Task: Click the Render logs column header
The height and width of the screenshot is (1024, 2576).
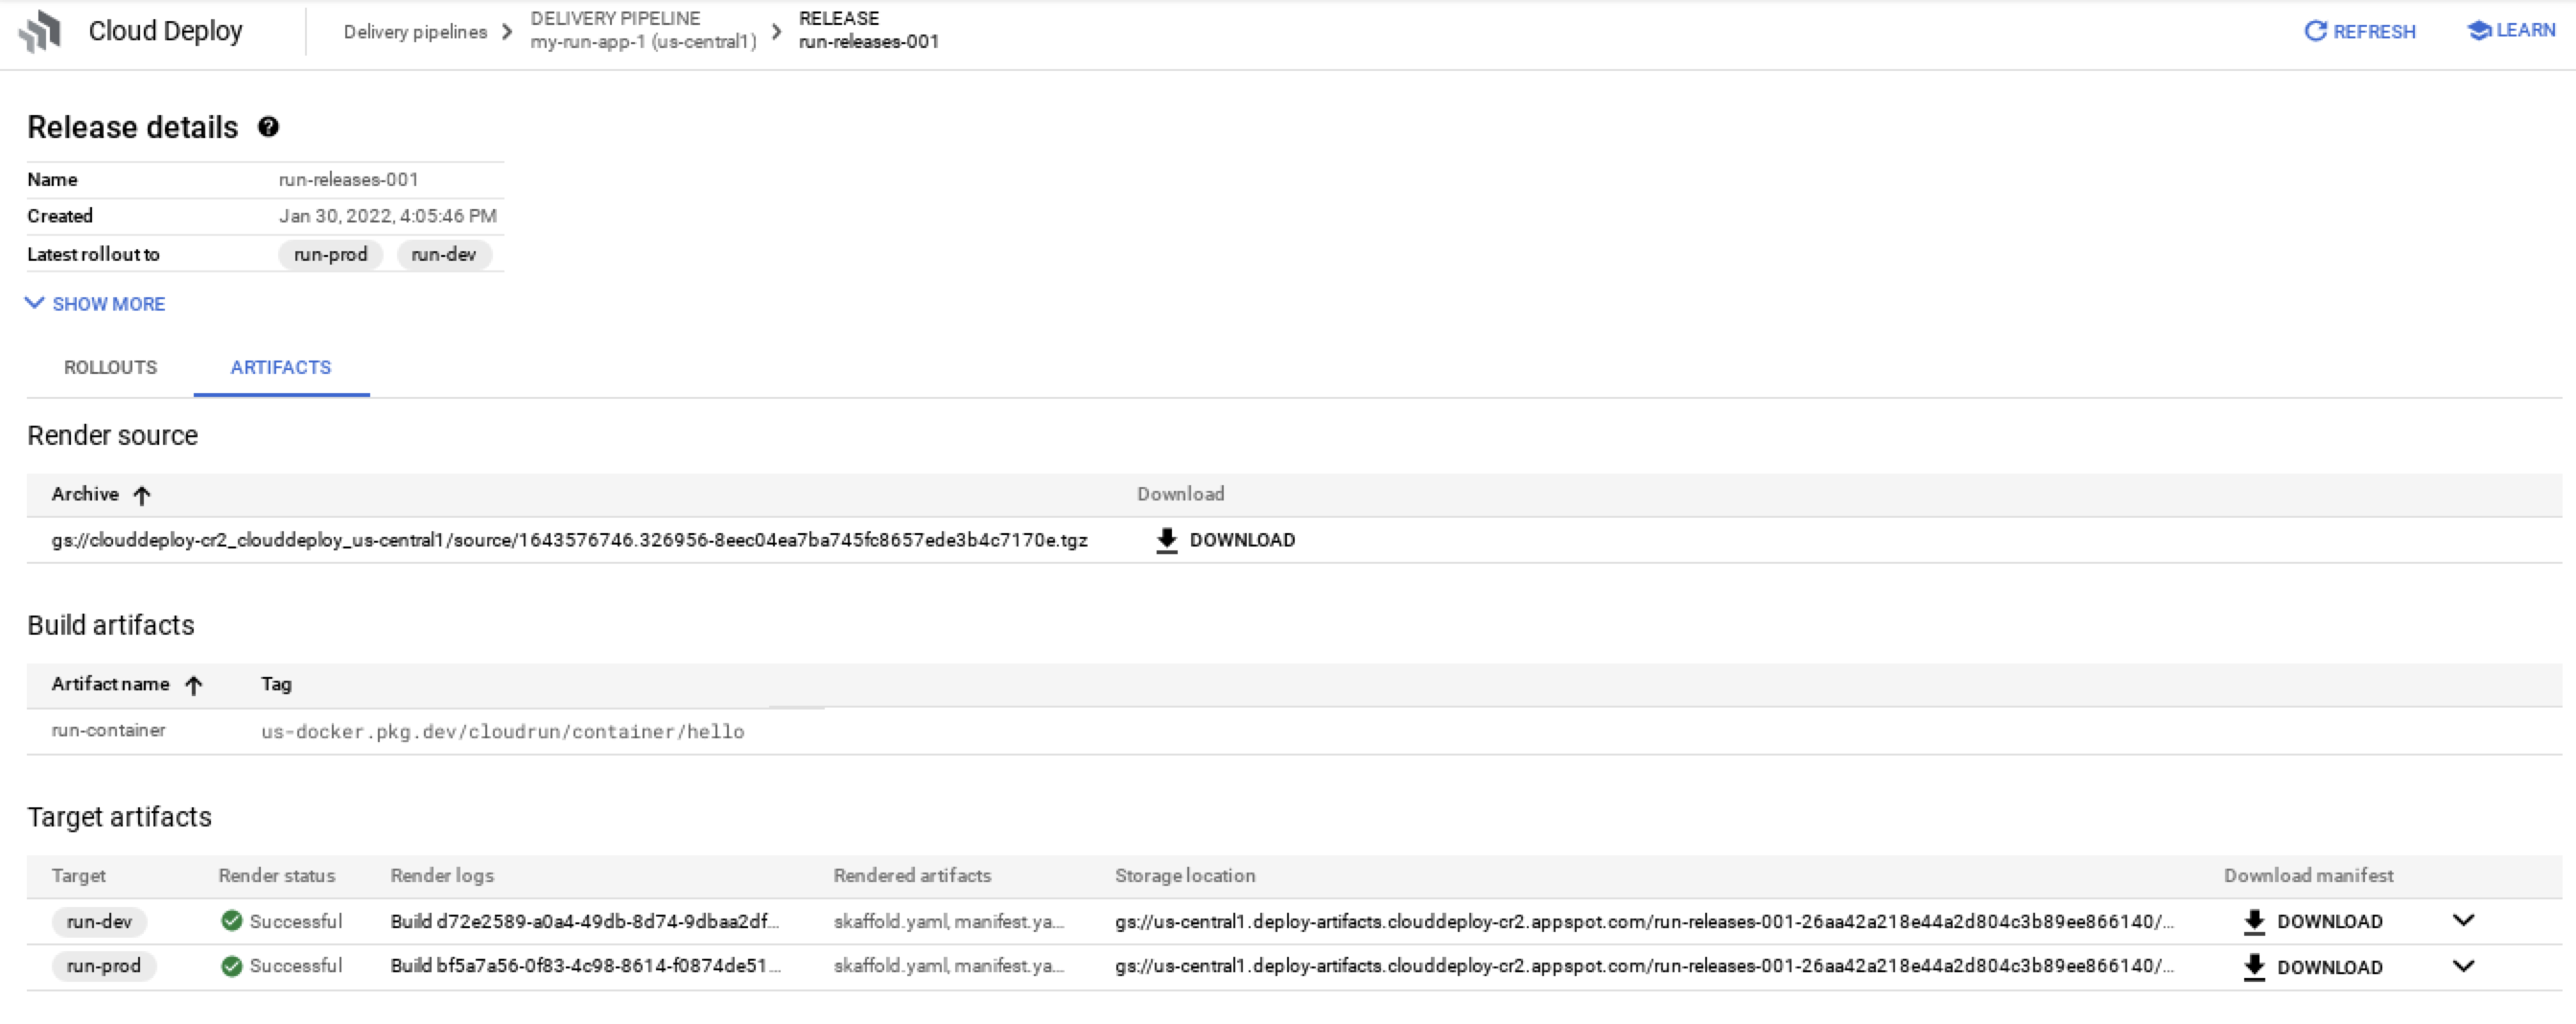Action: coord(442,876)
